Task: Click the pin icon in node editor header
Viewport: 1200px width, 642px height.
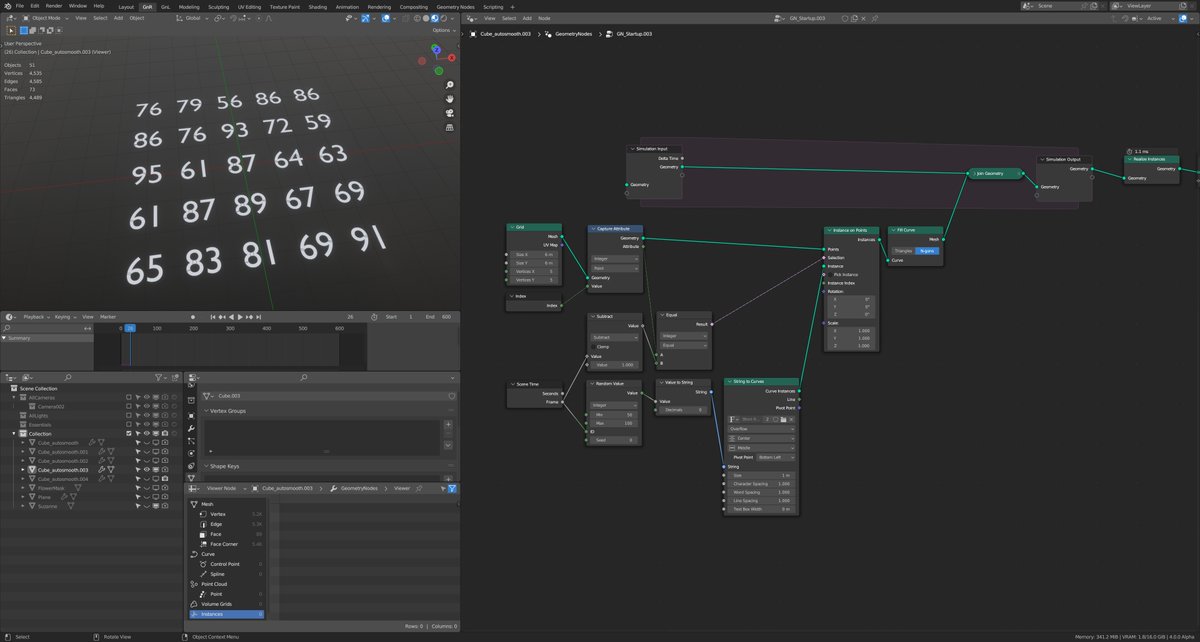Action: coord(875,18)
